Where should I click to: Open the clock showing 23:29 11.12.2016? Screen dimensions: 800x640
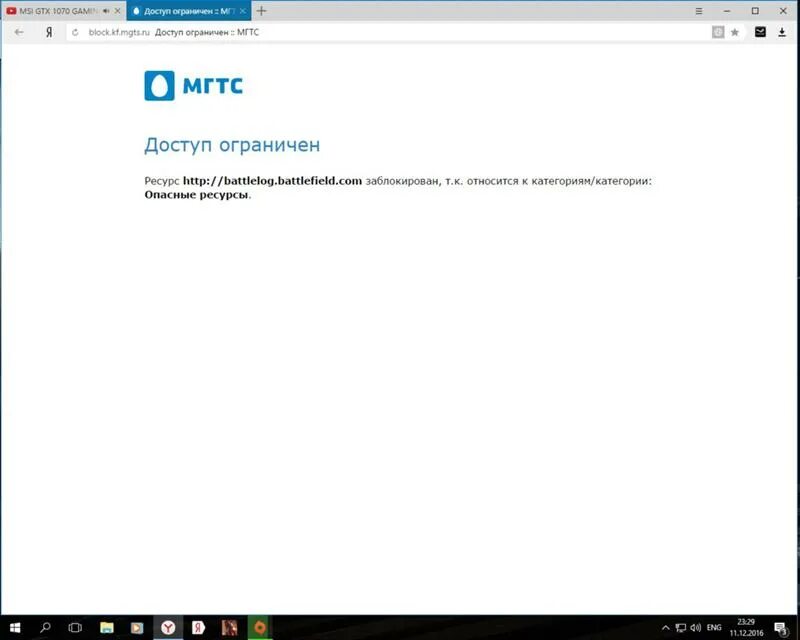click(746, 628)
